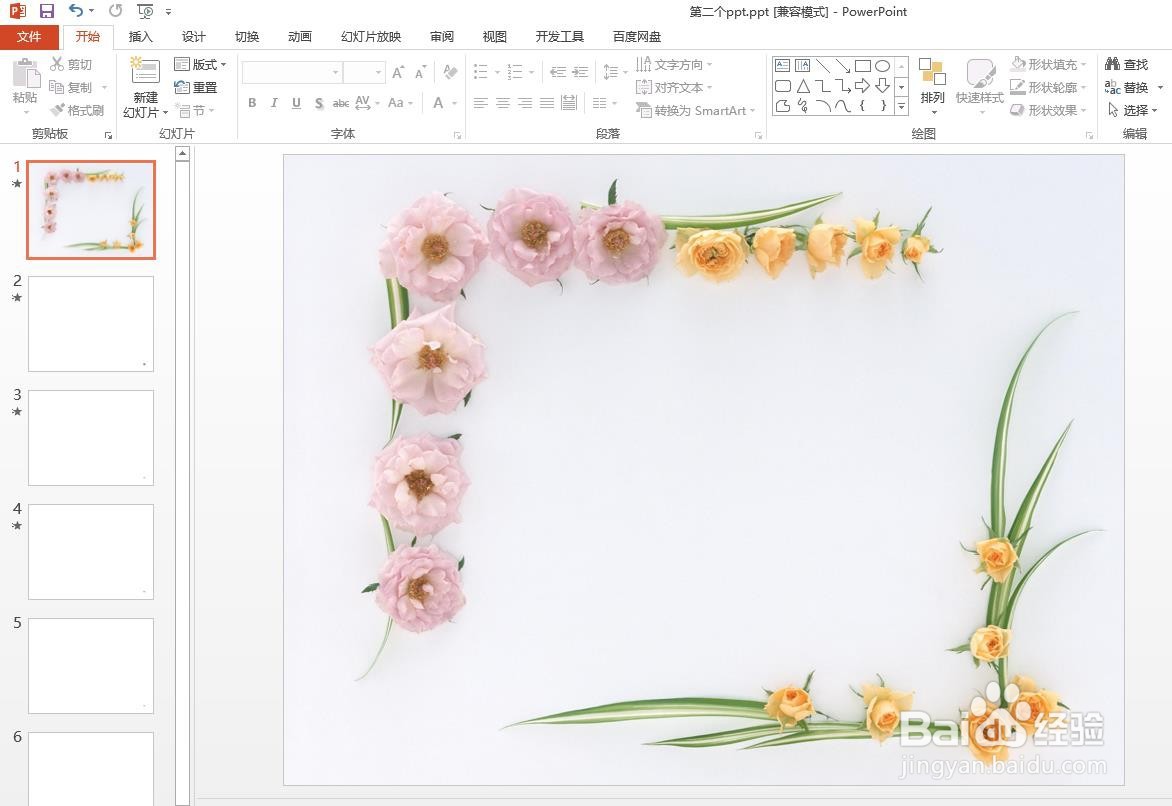This screenshot has width=1172, height=806.
Task: Click the Undo arrow icon
Action: [75, 10]
